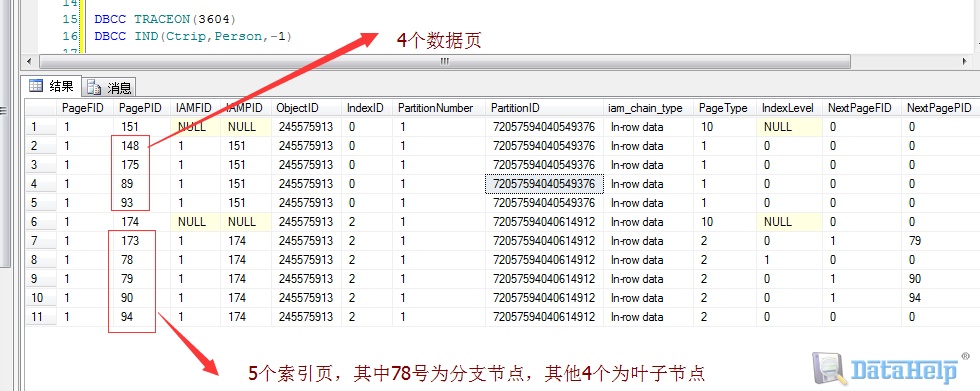Click the IndexLevel column header
Image resolution: width=980 pixels, height=391 pixels.
(x=789, y=108)
